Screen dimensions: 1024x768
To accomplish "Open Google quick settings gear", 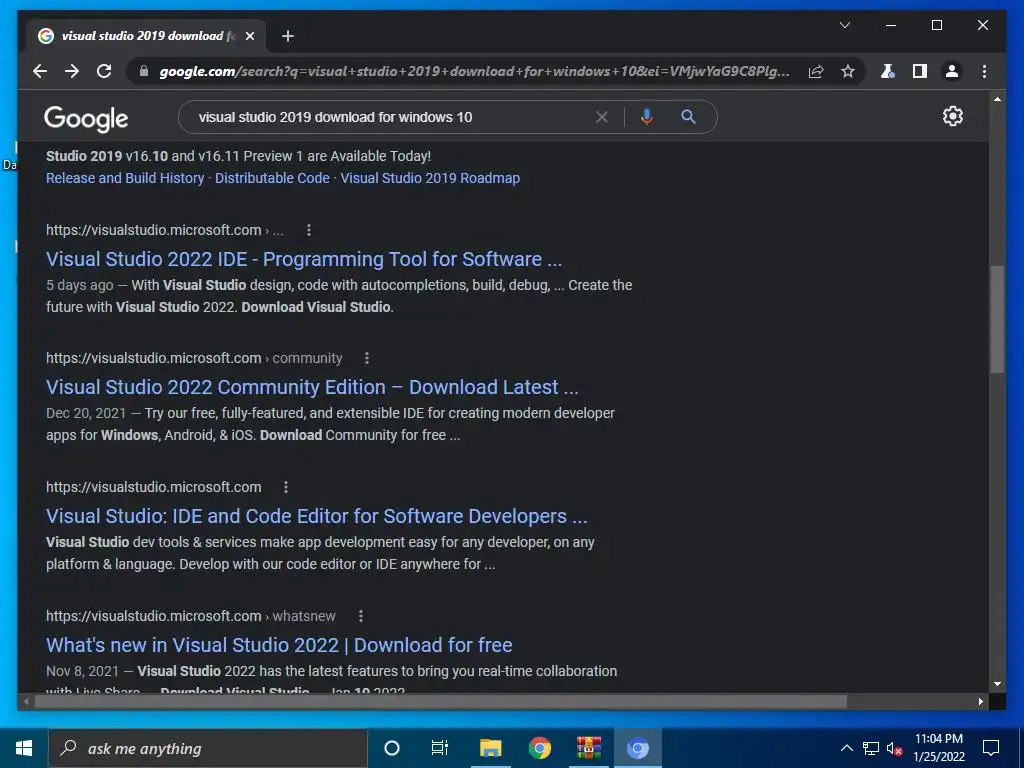I will [x=953, y=116].
